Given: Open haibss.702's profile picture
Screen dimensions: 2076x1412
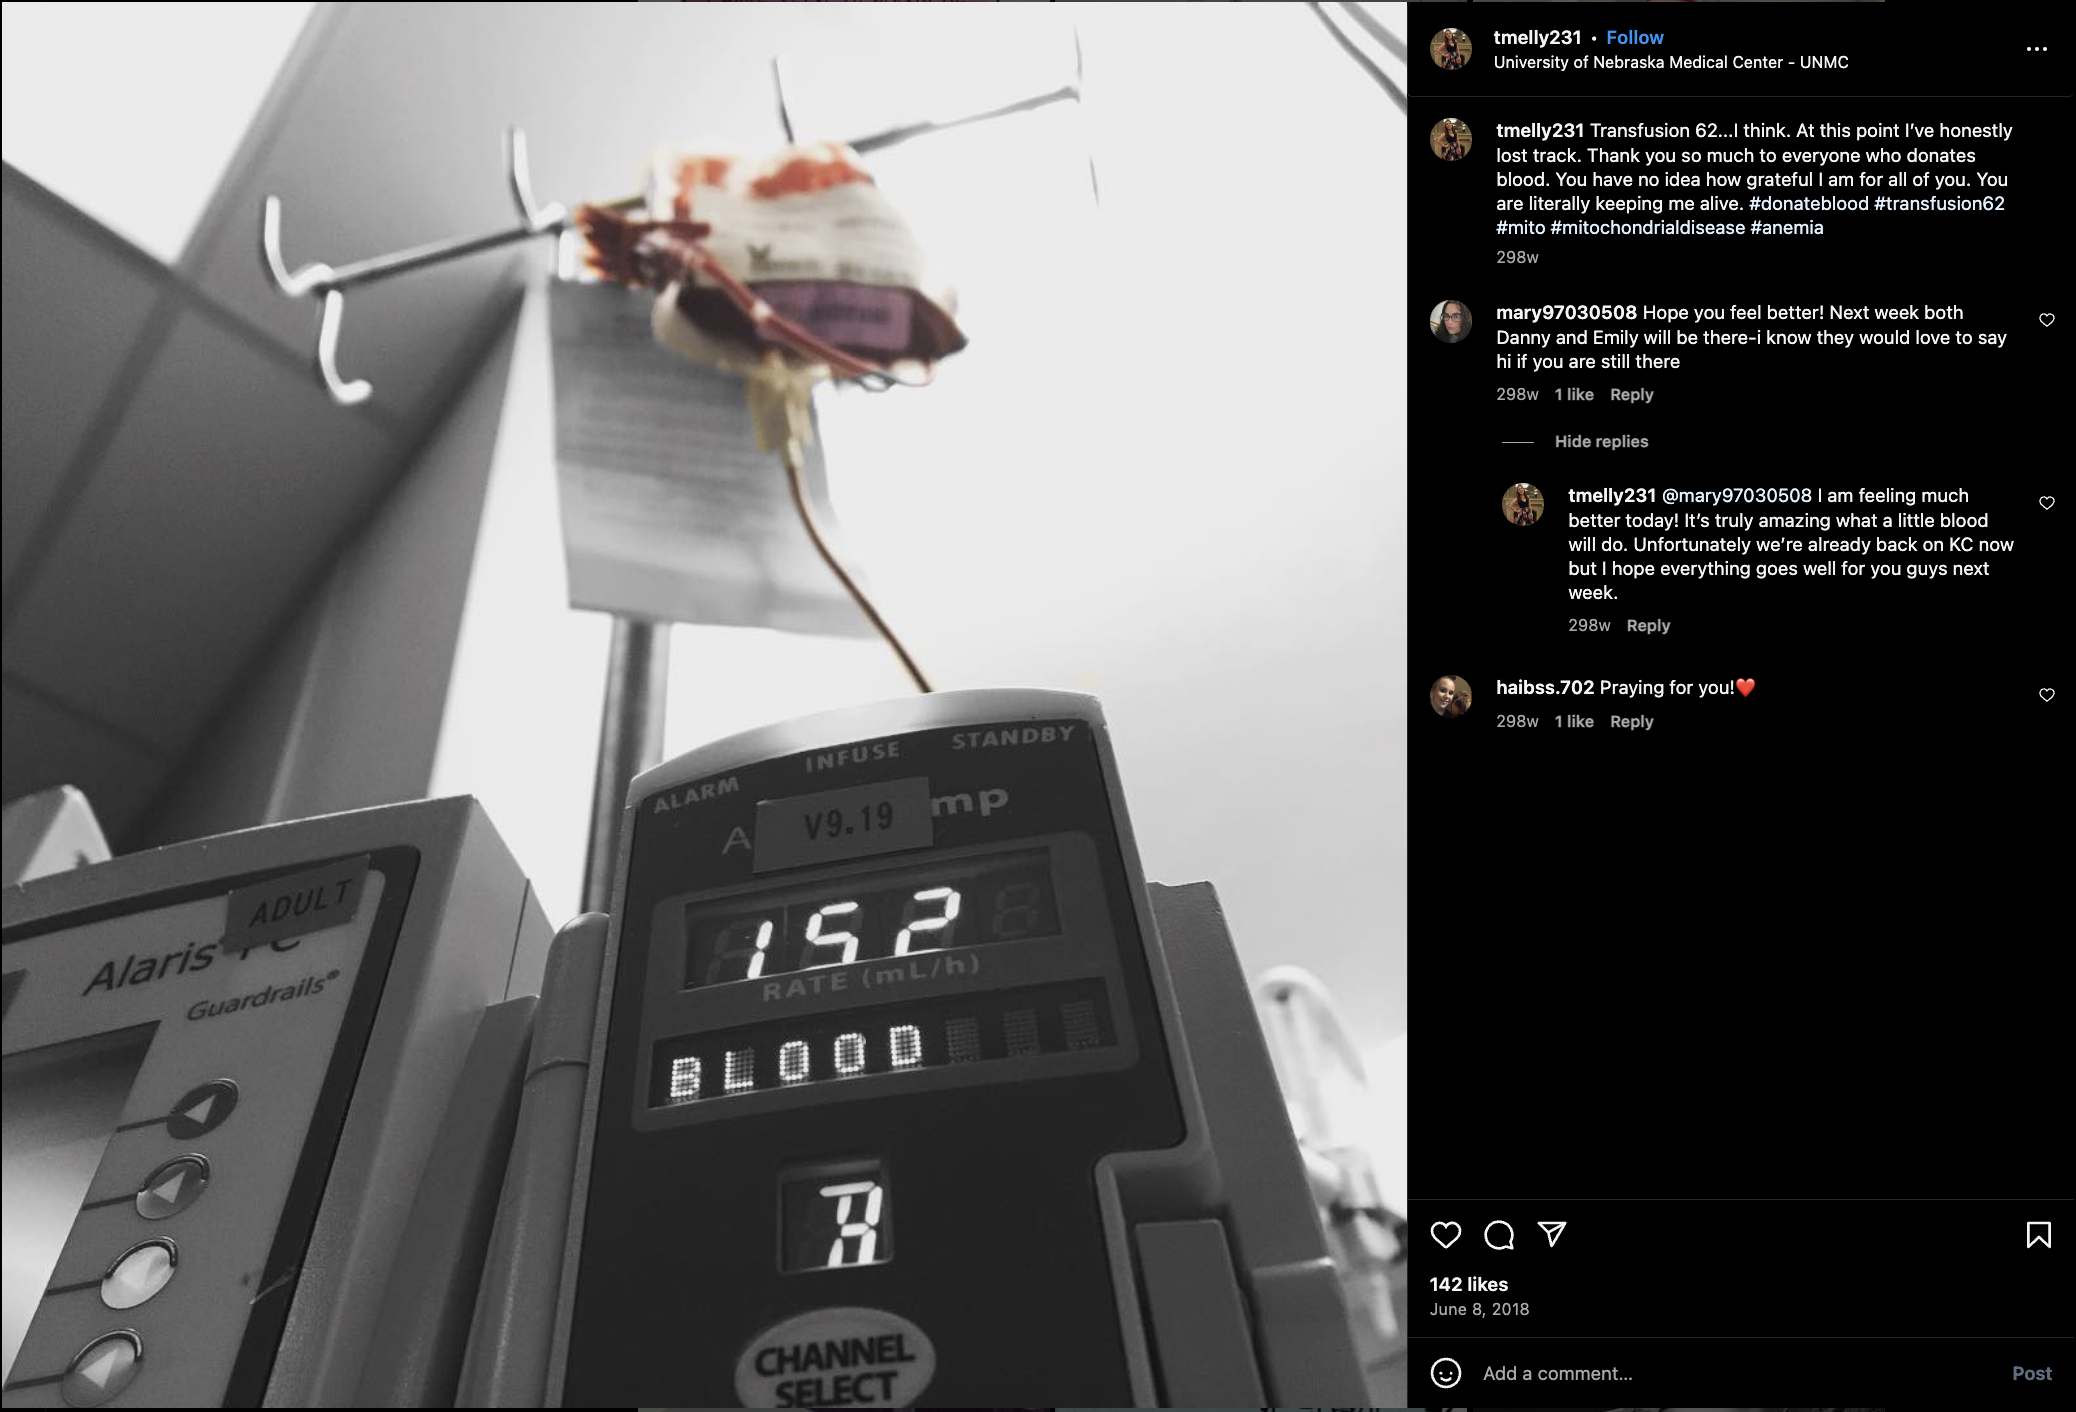Looking at the screenshot, I should [x=1450, y=696].
